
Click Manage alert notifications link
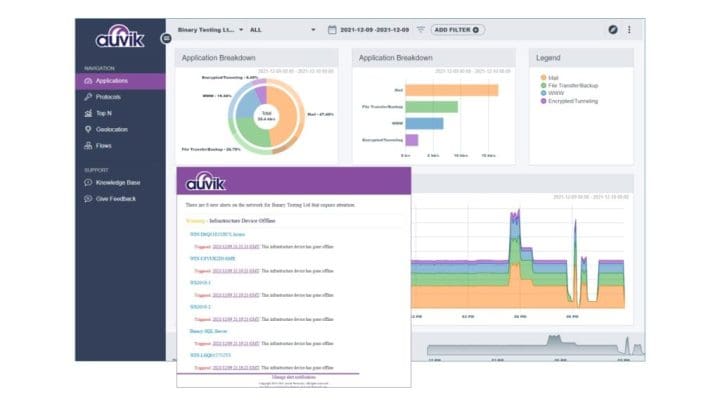[x=294, y=377]
